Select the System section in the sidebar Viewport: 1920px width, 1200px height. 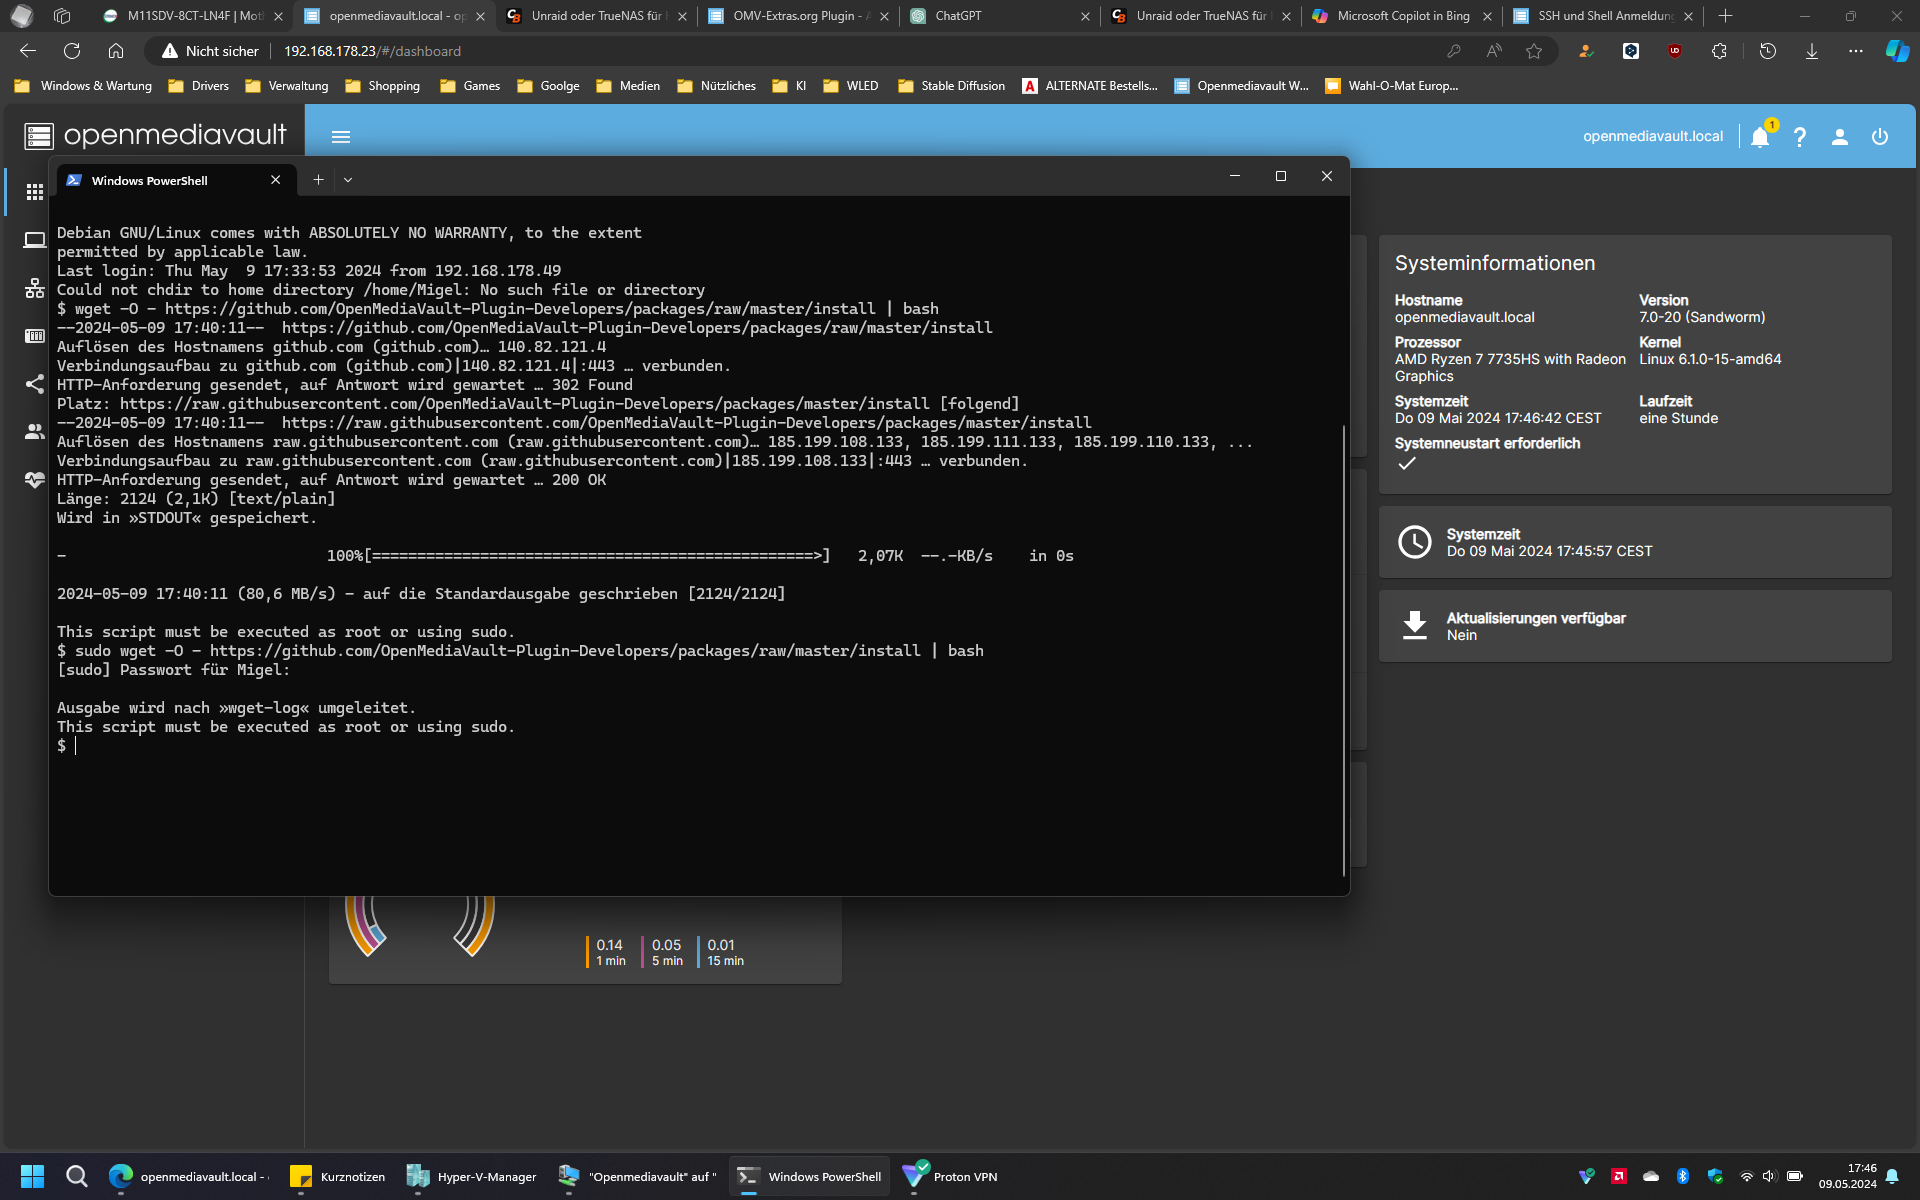pos(35,240)
